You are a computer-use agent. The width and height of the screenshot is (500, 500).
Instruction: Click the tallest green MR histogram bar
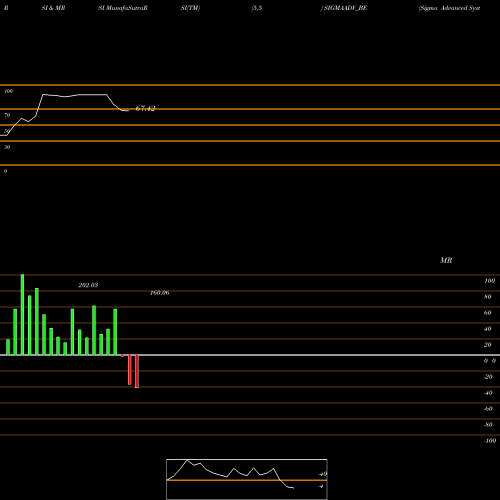pyautogui.click(x=22, y=315)
